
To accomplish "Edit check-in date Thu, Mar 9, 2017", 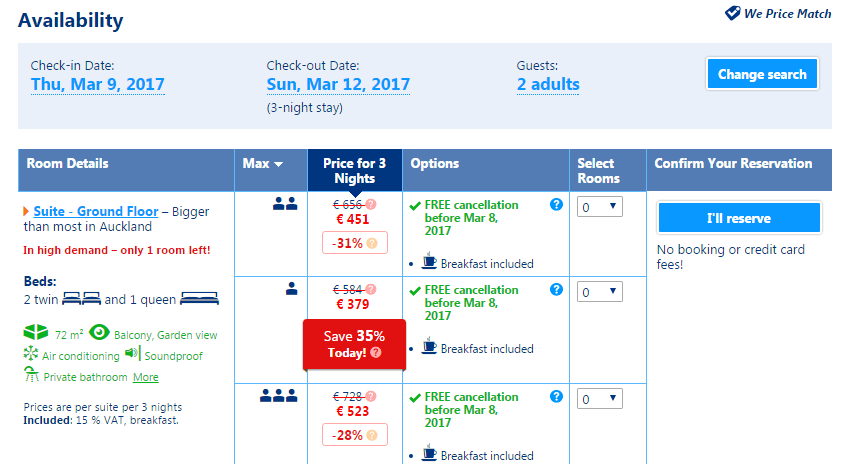I will (x=98, y=85).
